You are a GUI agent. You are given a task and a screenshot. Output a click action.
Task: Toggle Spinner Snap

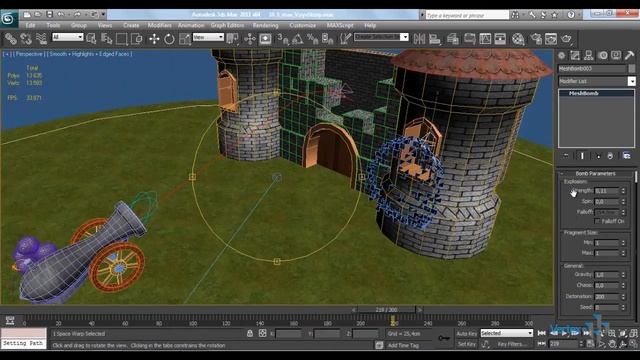[x=328, y=39]
